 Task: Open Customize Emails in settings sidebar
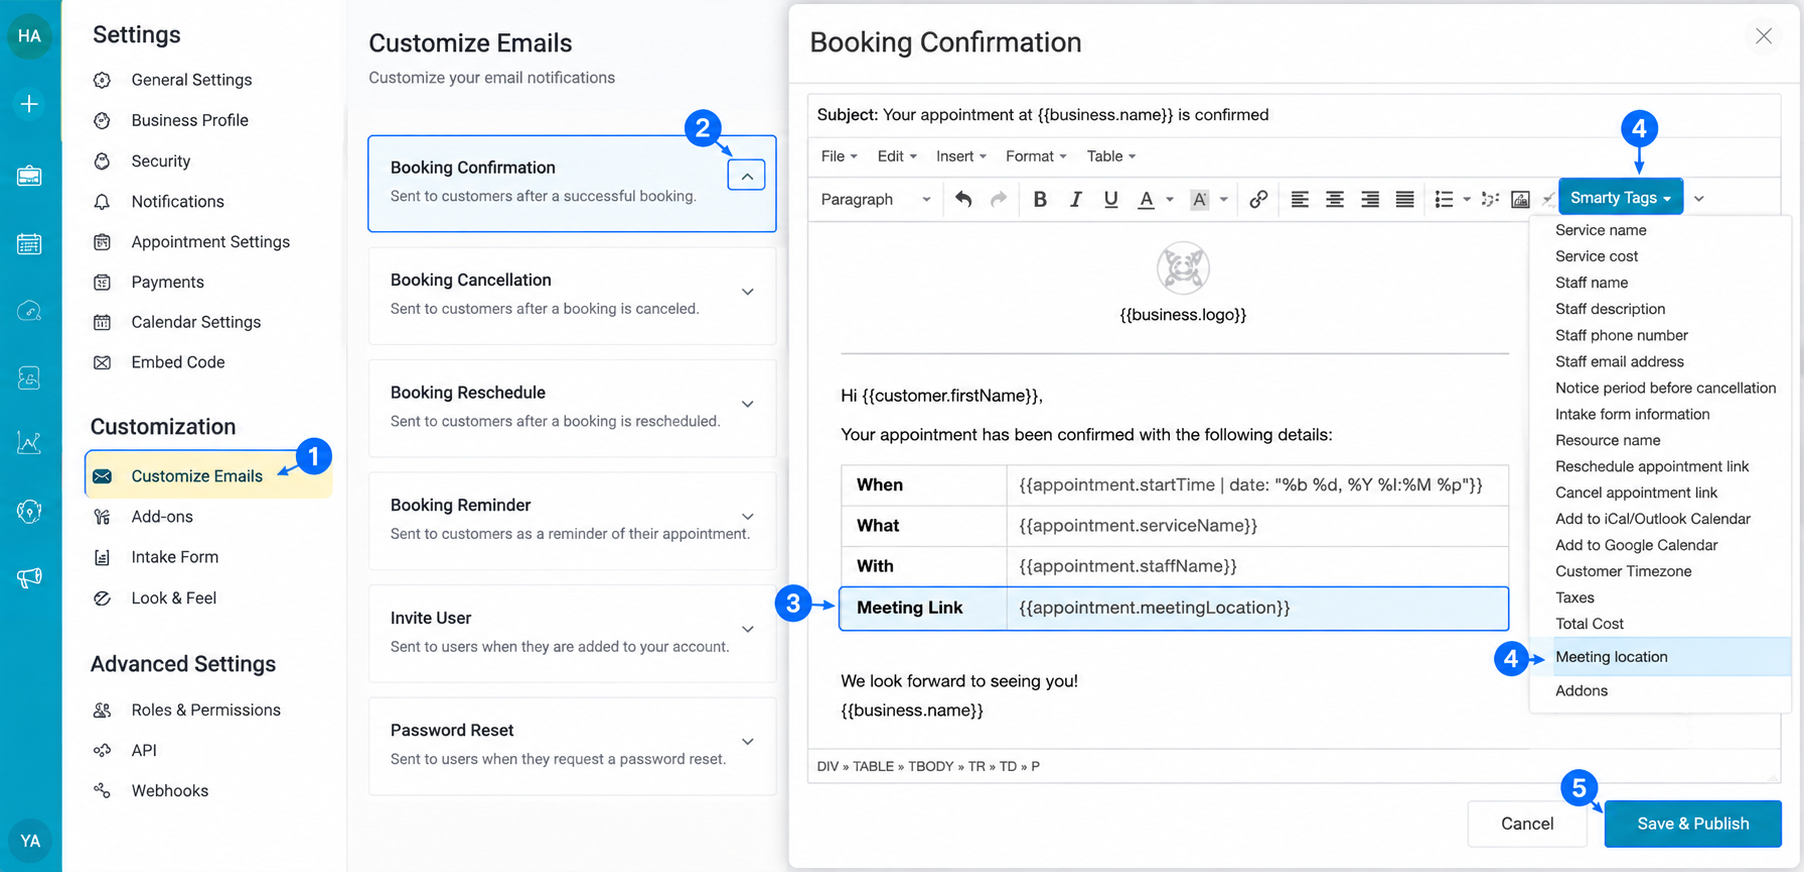coord(208,476)
